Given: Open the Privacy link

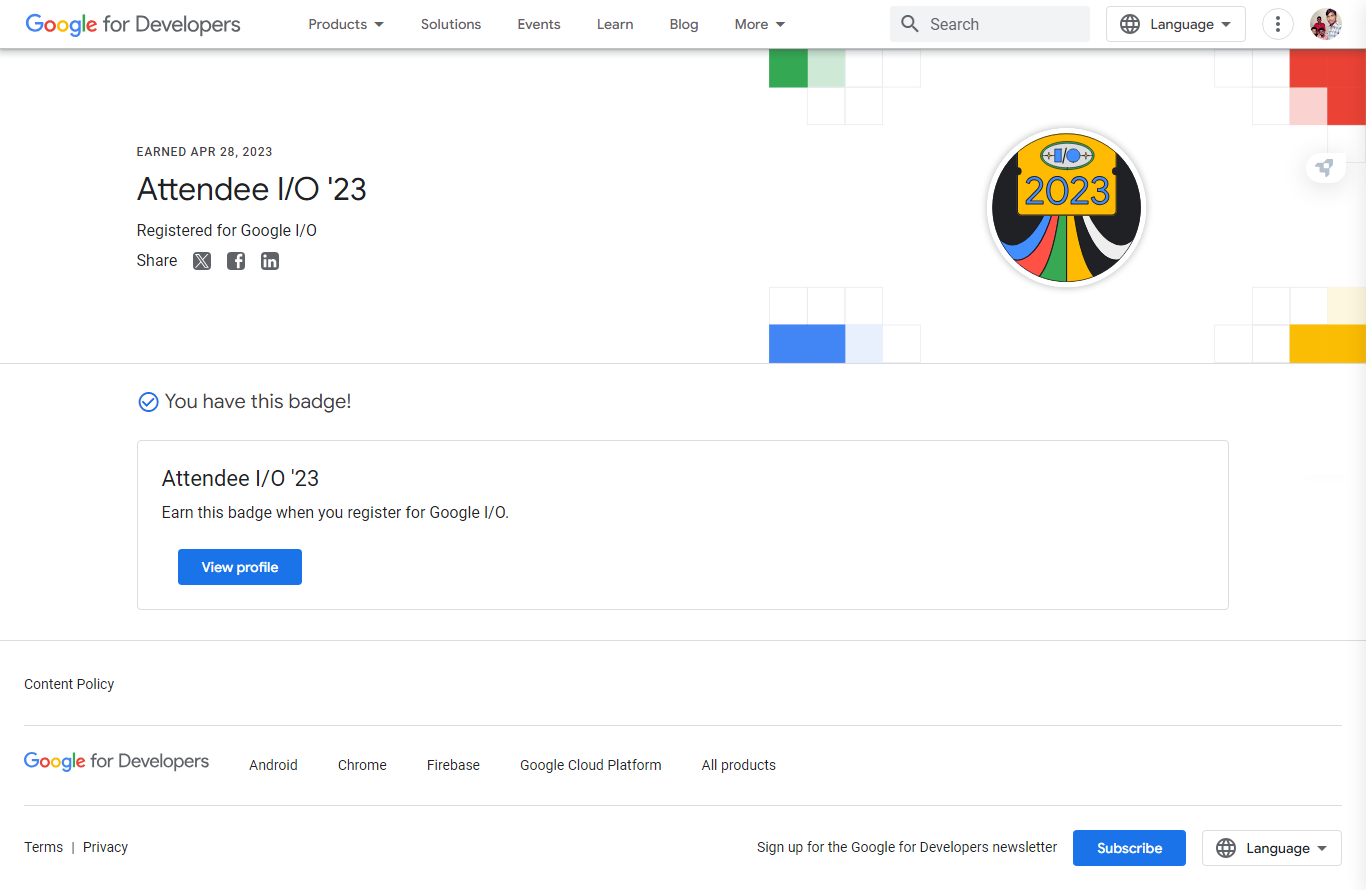Looking at the screenshot, I should [x=105, y=847].
